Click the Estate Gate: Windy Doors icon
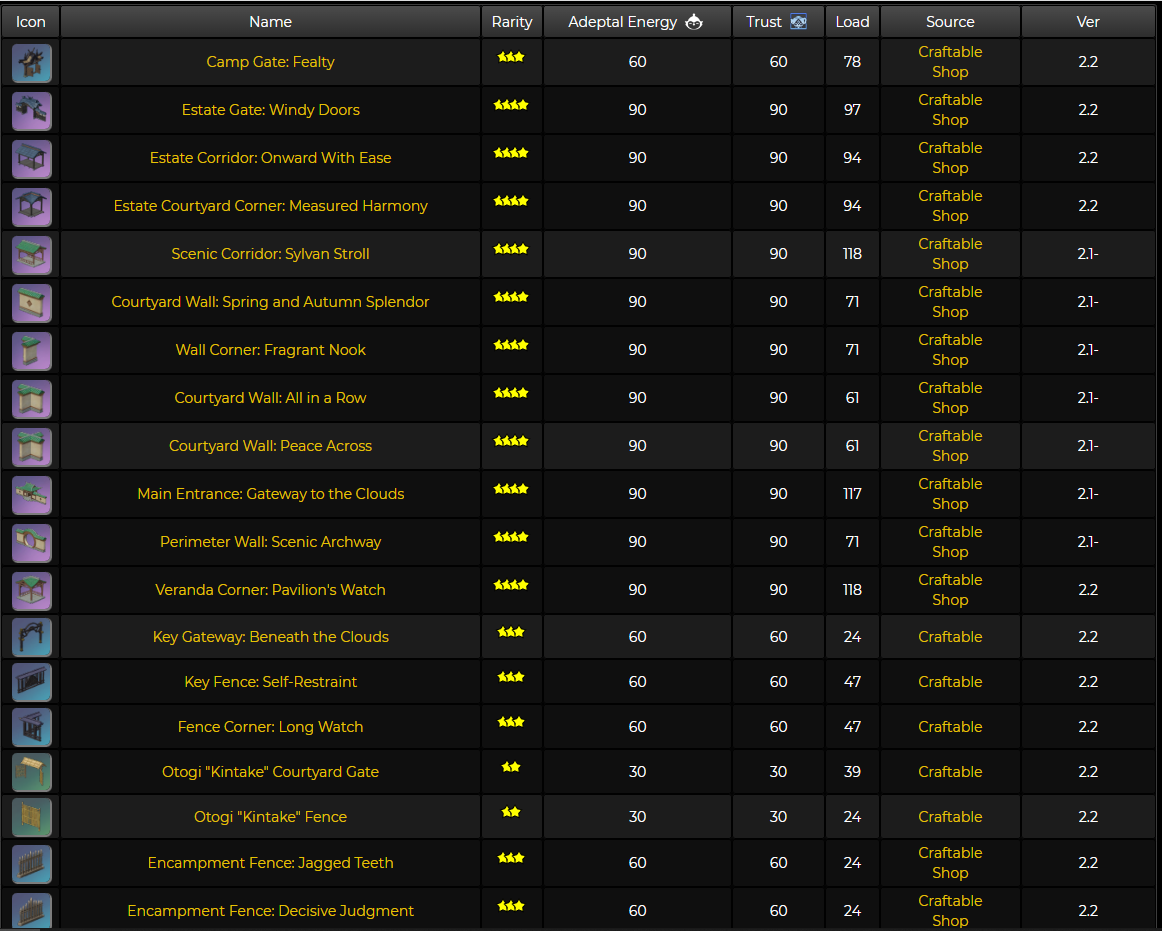This screenshot has width=1162, height=931. pos(32,111)
